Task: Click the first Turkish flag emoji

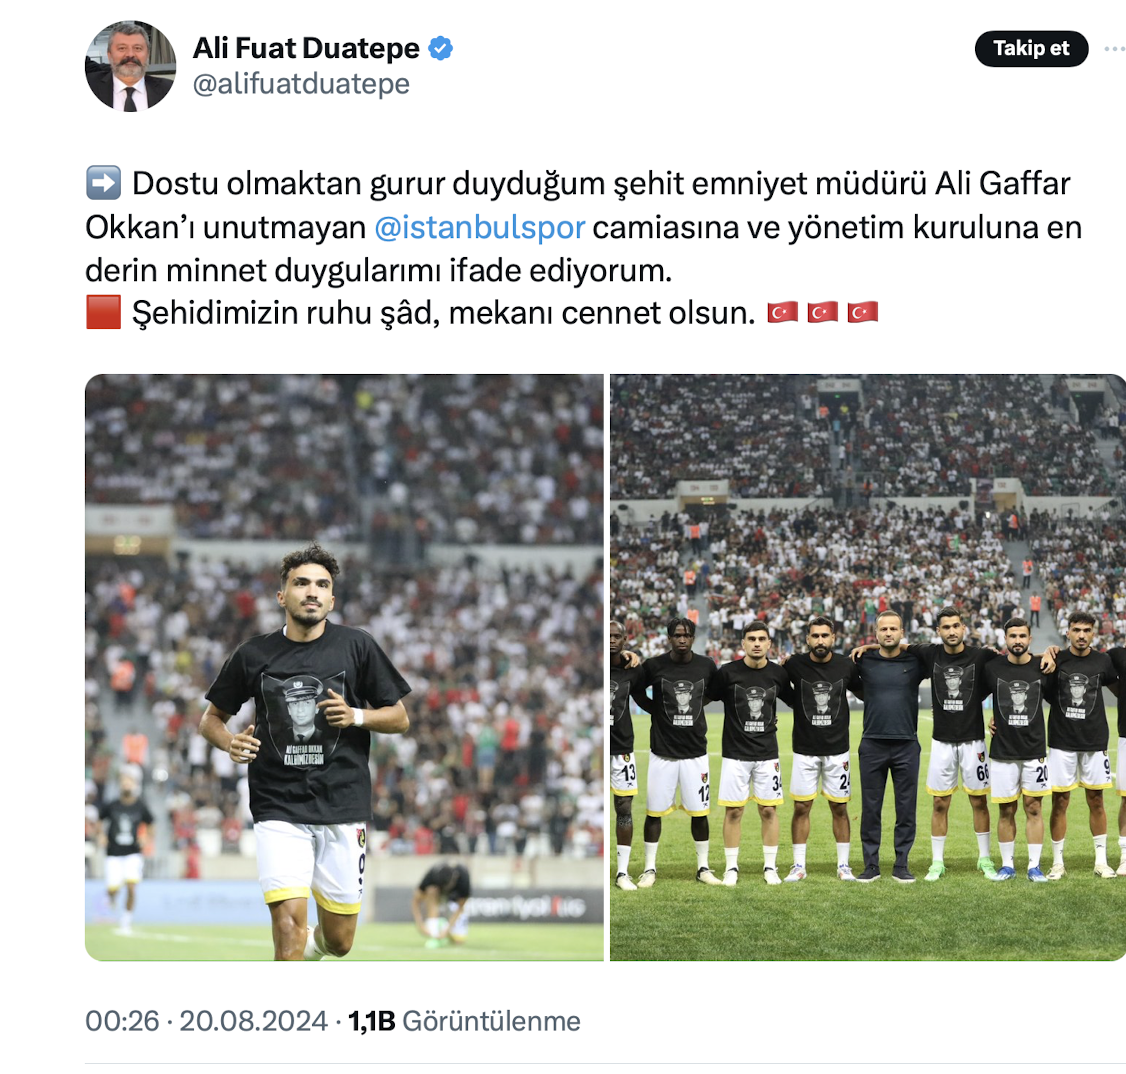Action: [x=782, y=312]
